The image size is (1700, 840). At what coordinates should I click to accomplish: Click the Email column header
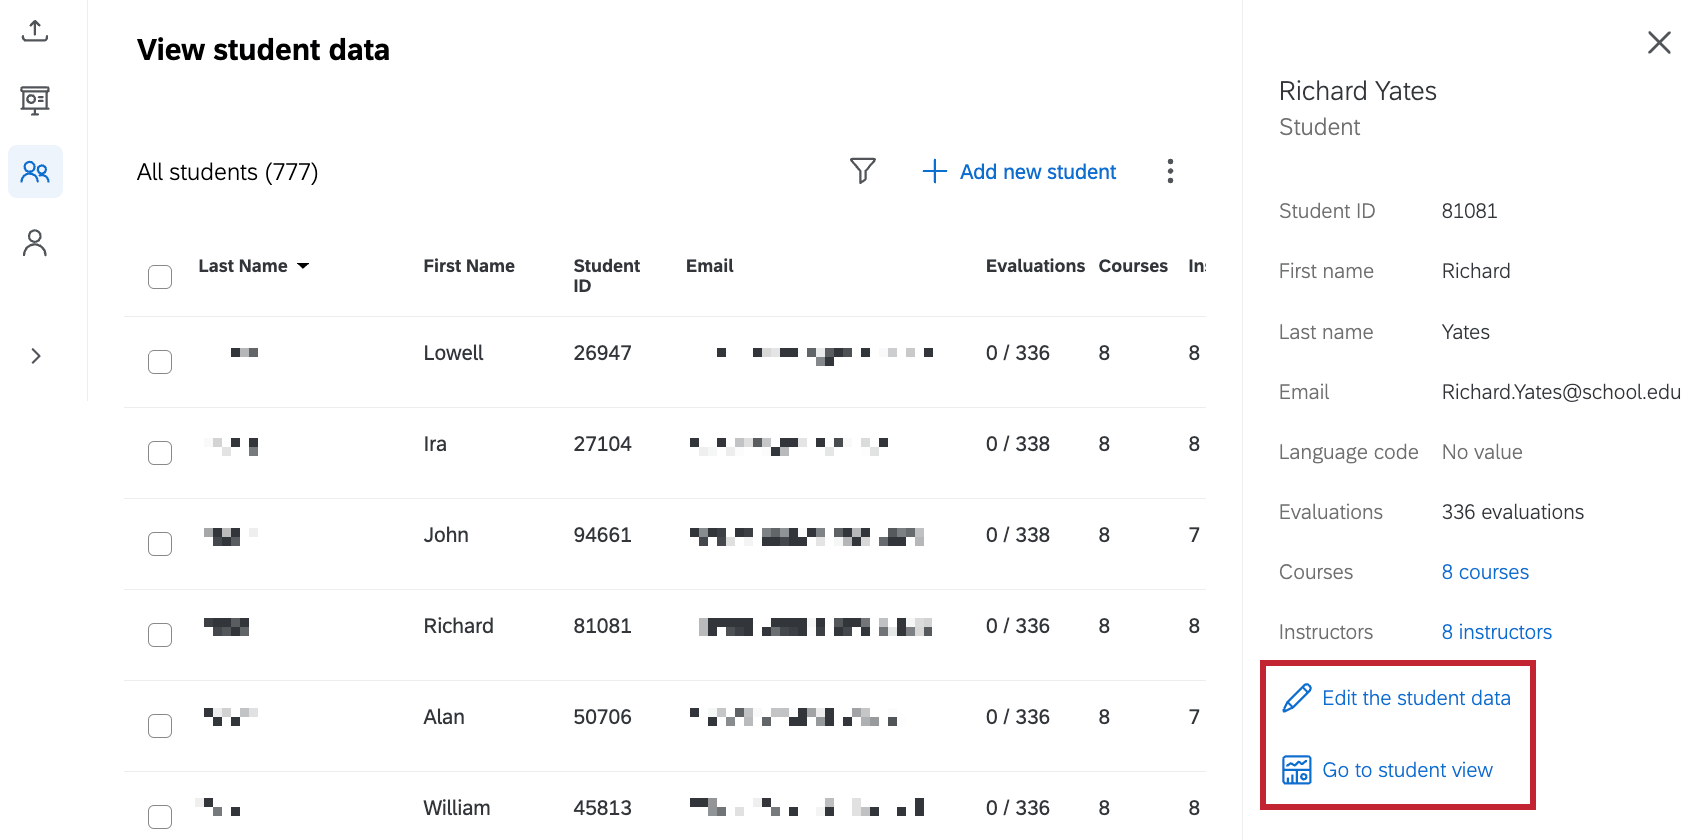coord(709,266)
